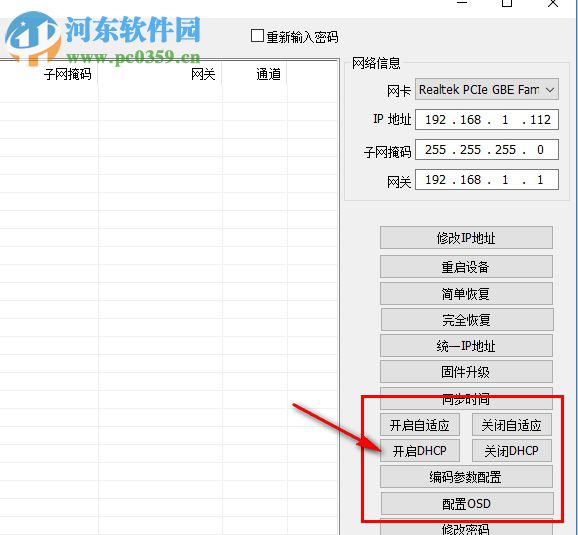Minimize the window
This screenshot has width=578, height=535.
462,3
